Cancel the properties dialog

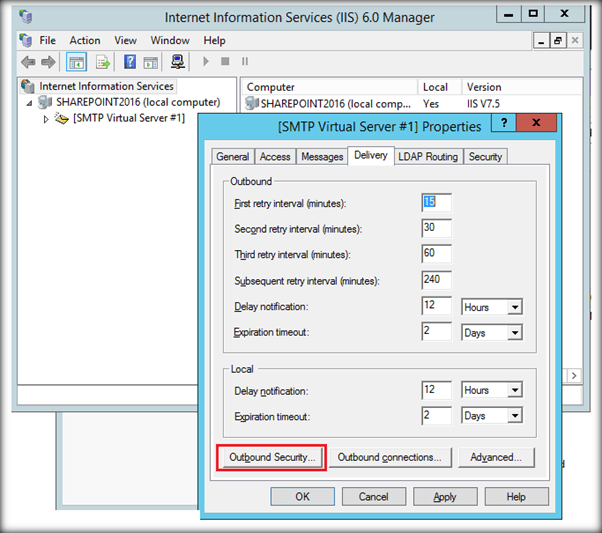pos(374,497)
